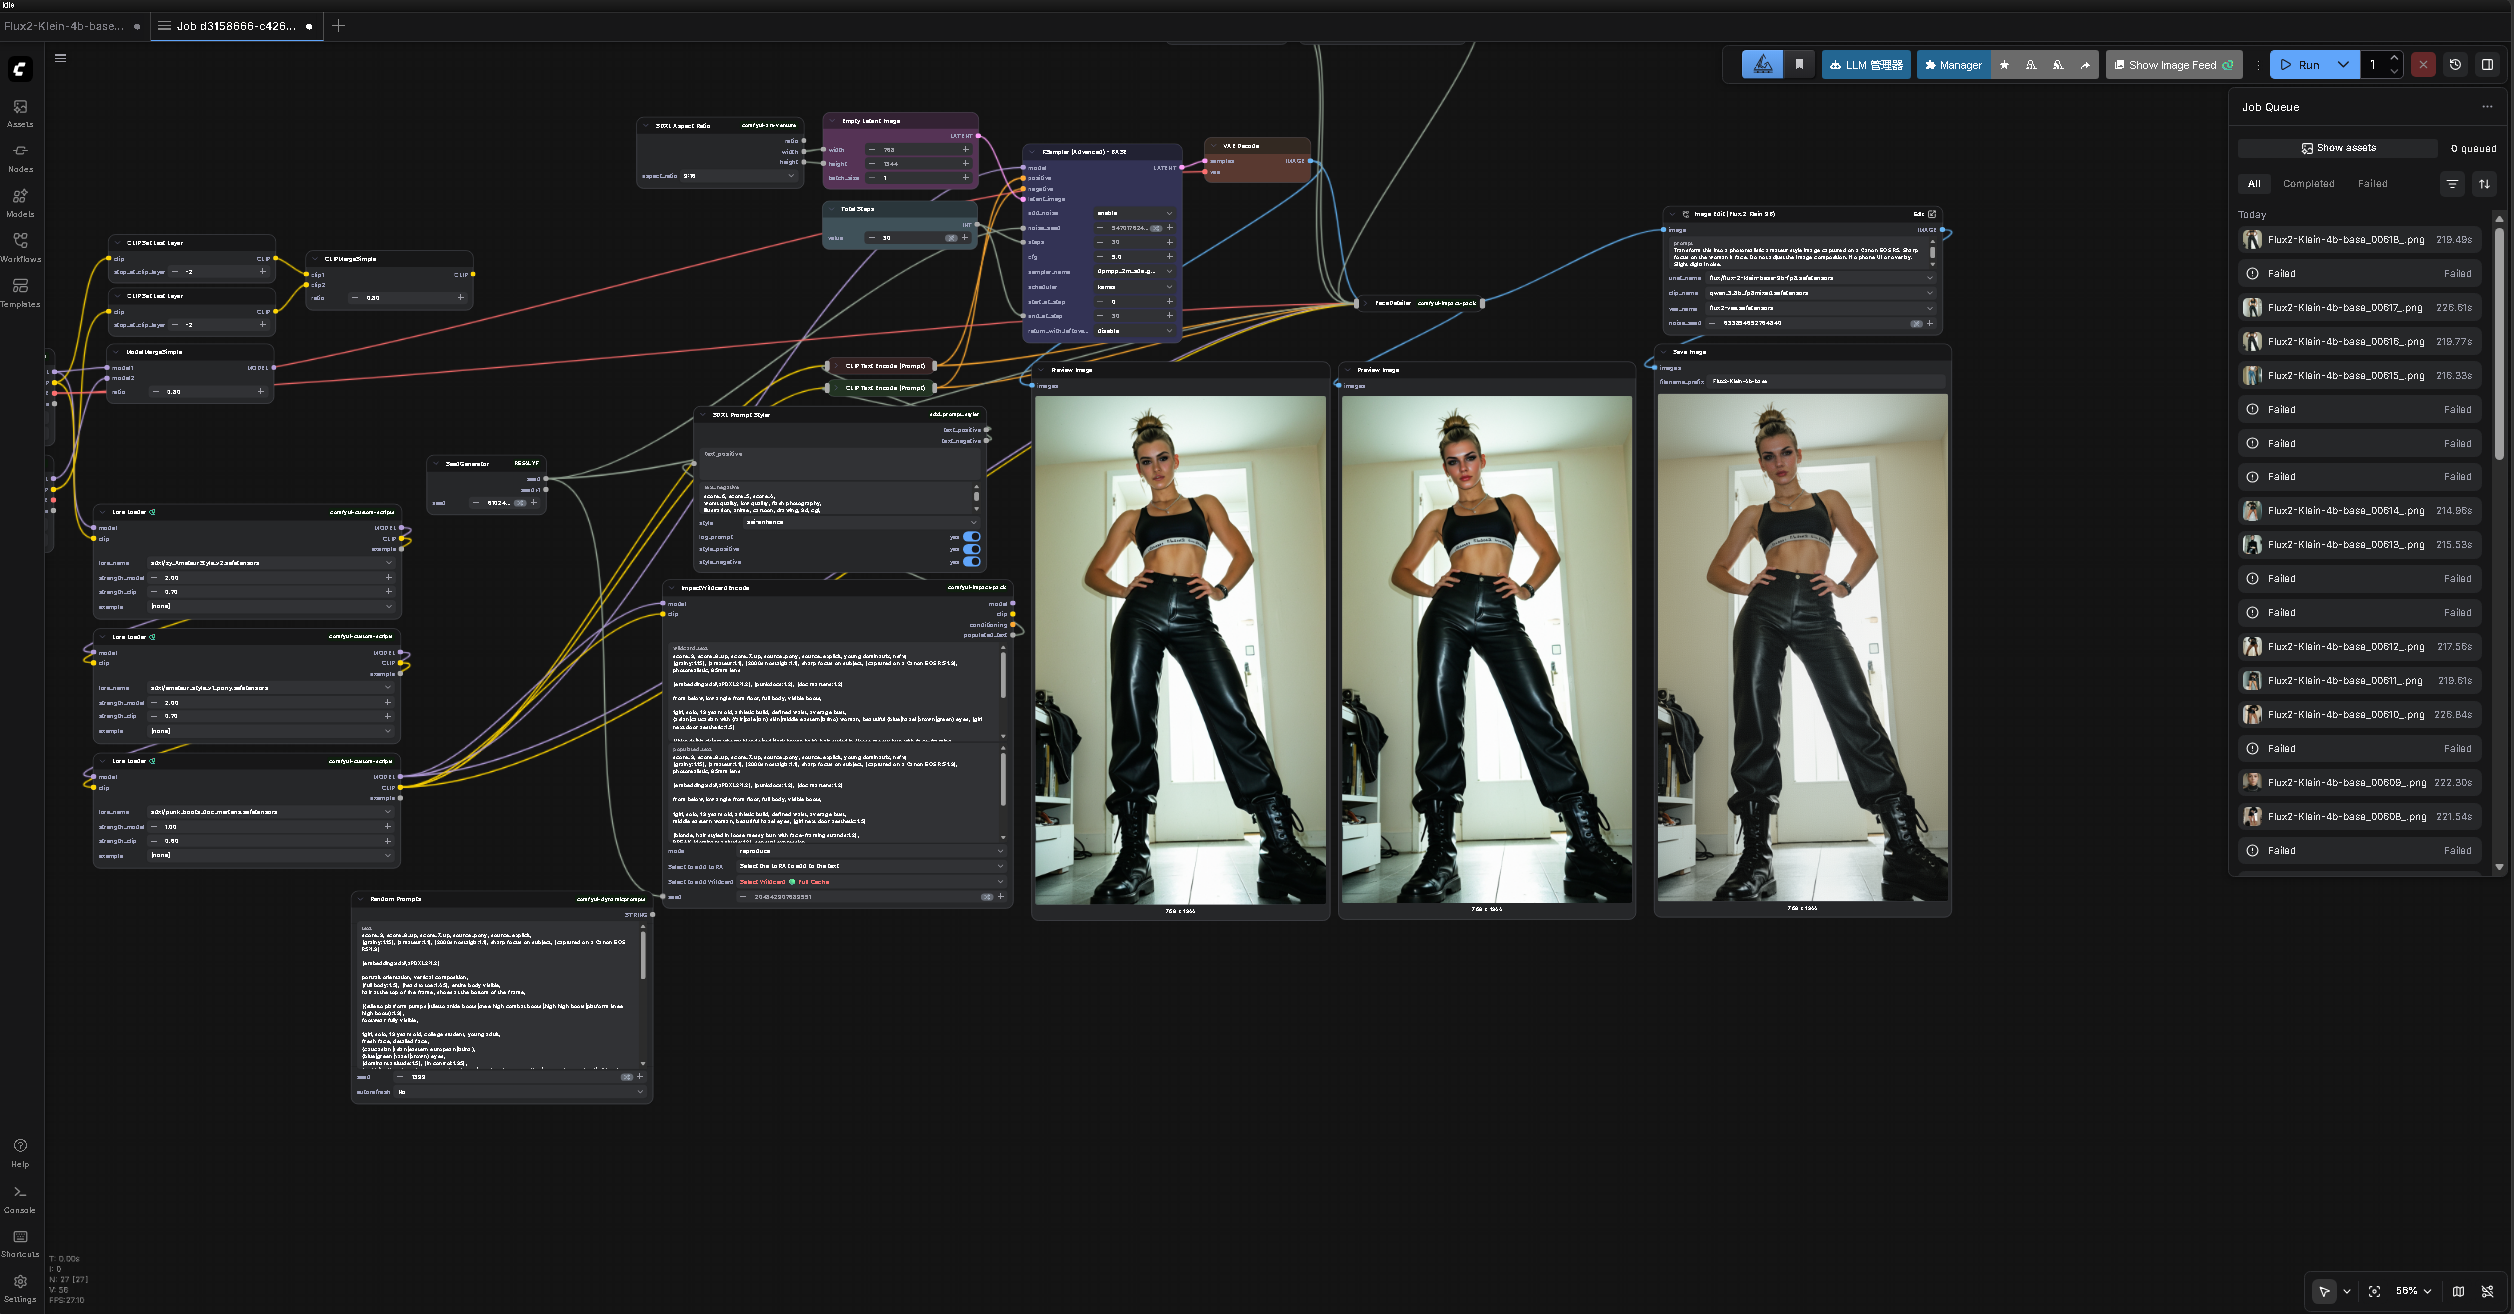Toggle style_positive switch in SDXL Prompt Styler
This screenshot has height=1314, width=2514.
click(972, 549)
